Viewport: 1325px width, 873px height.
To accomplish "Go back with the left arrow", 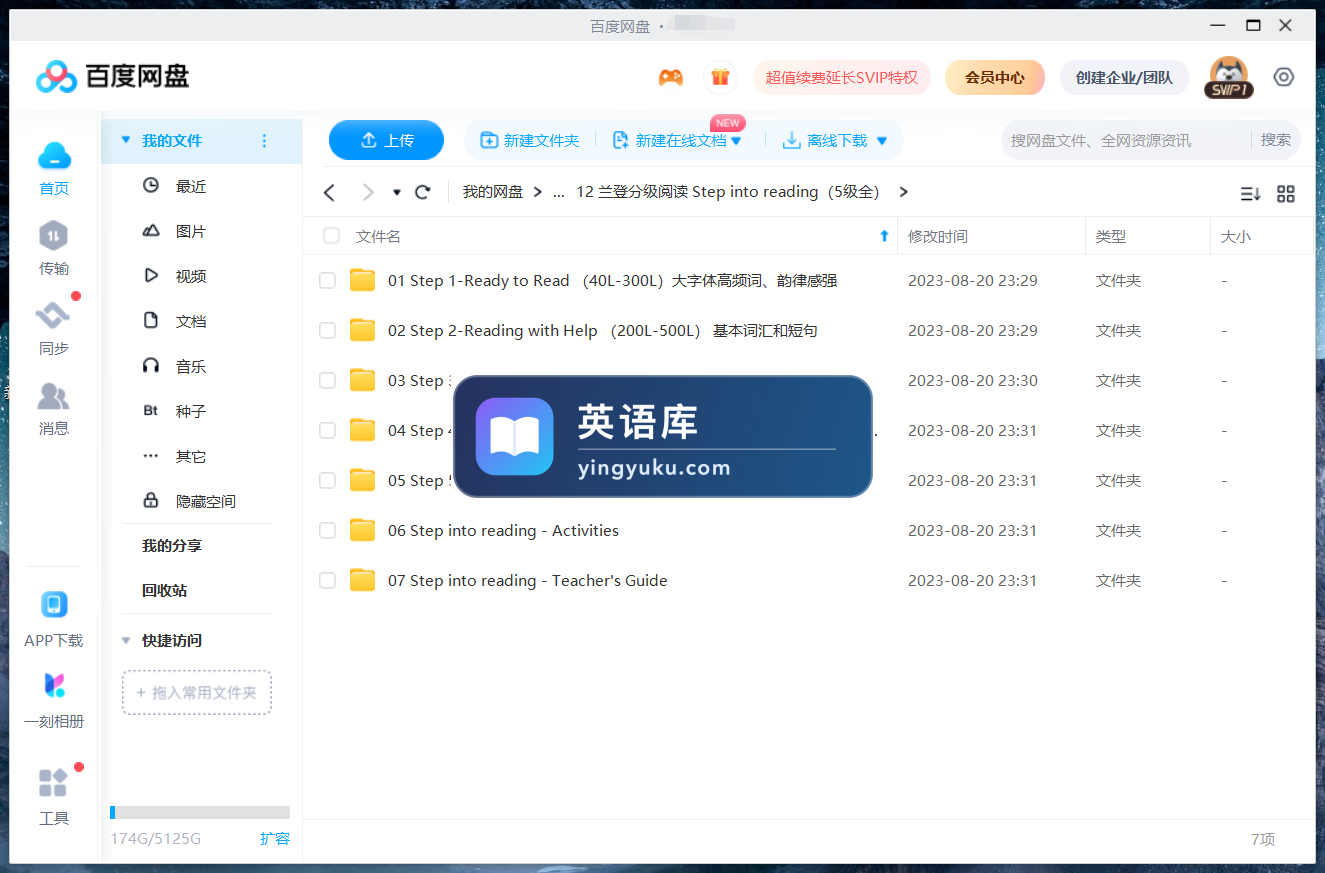I will pos(329,192).
